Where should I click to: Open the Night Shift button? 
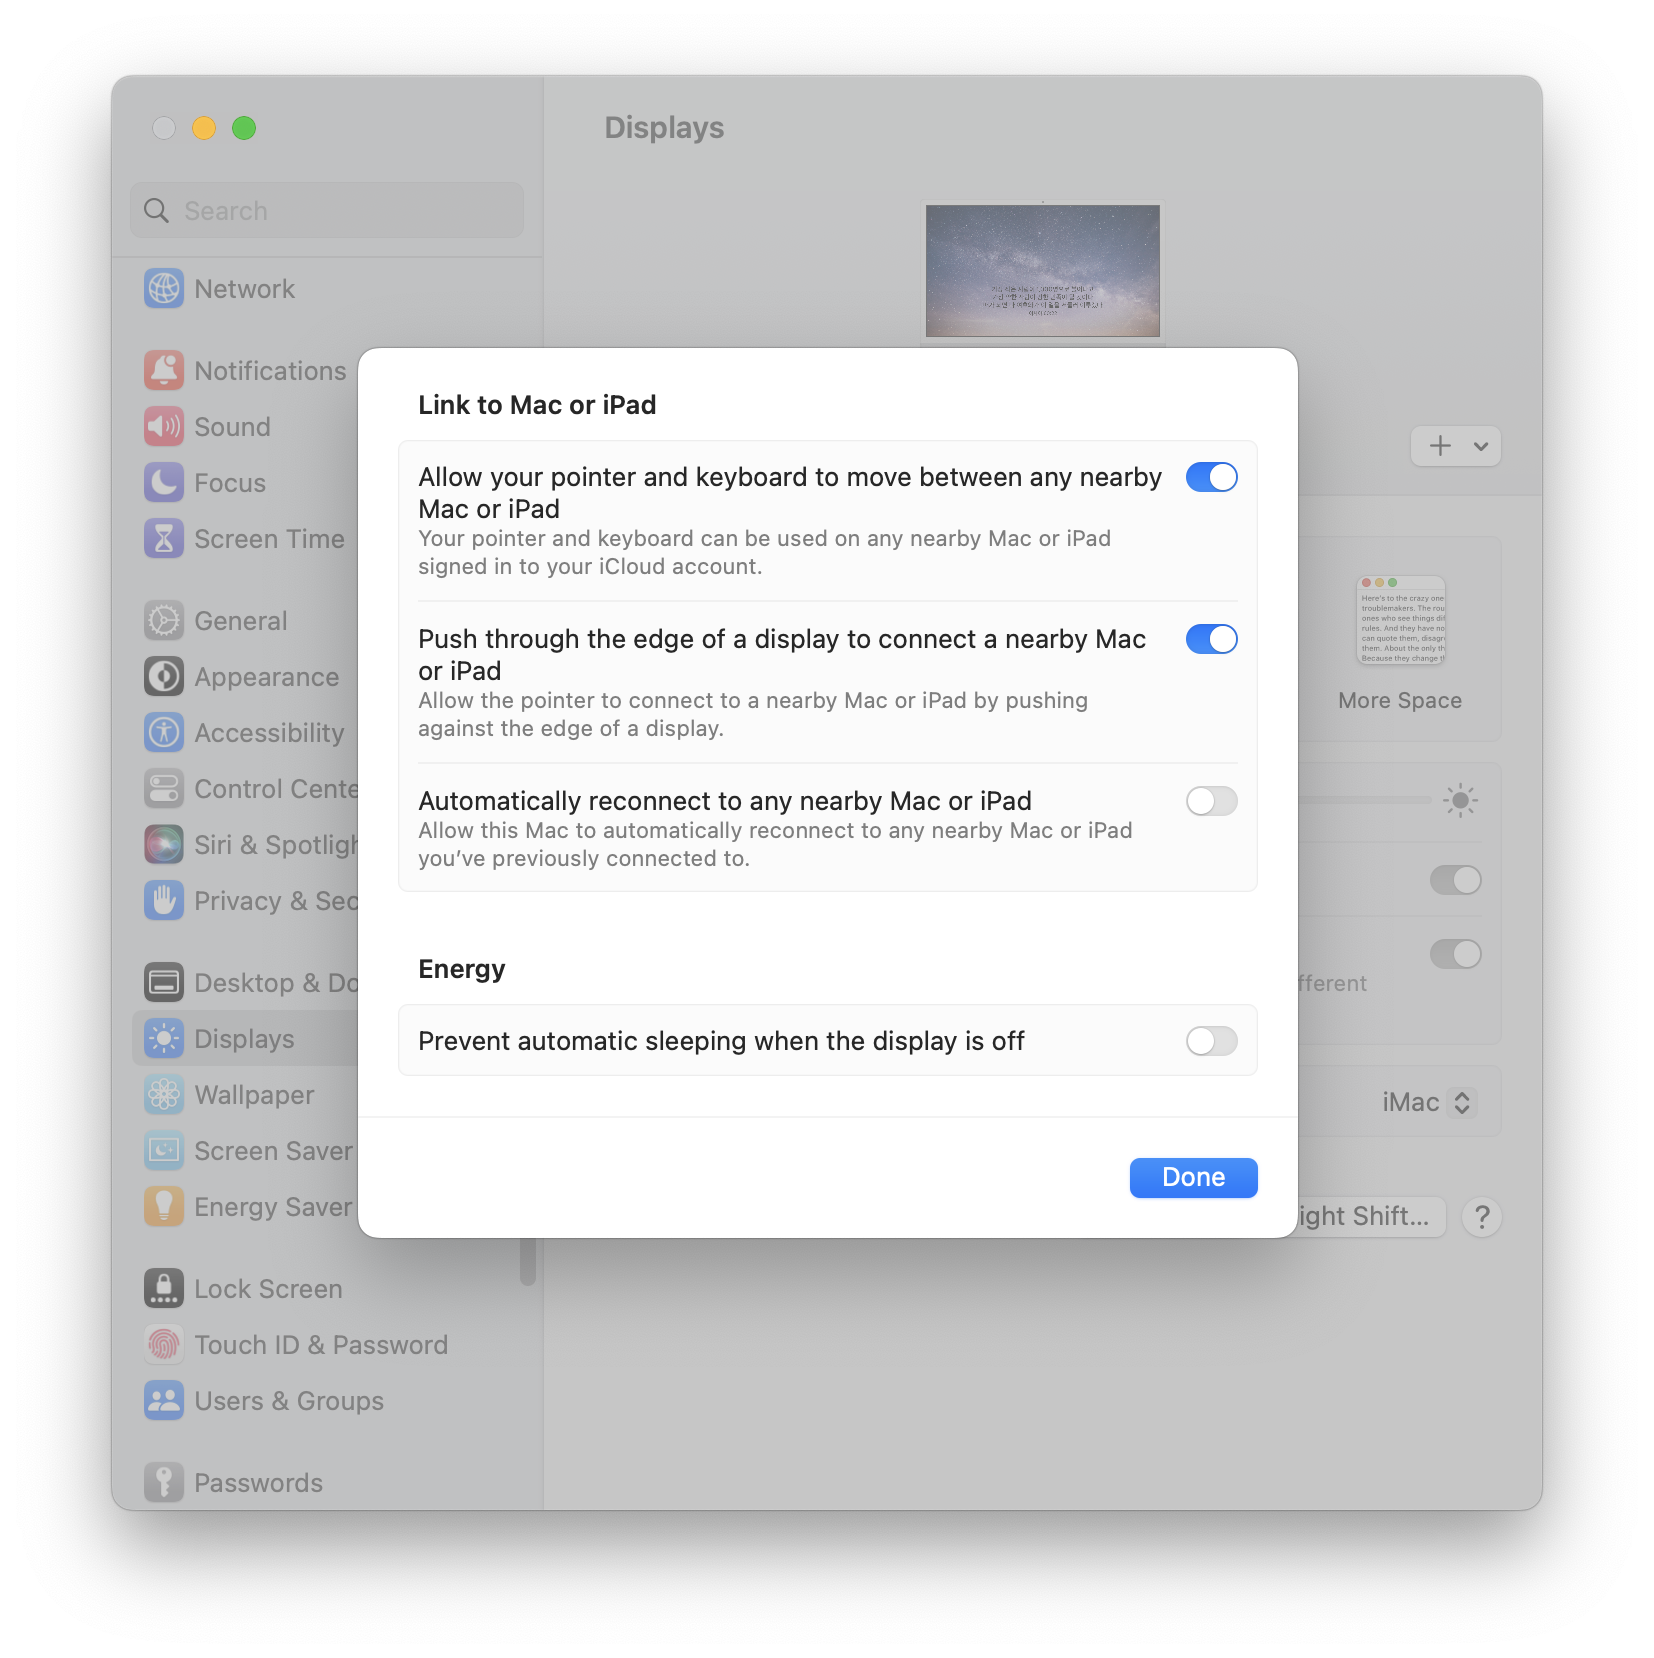[1371, 1217]
